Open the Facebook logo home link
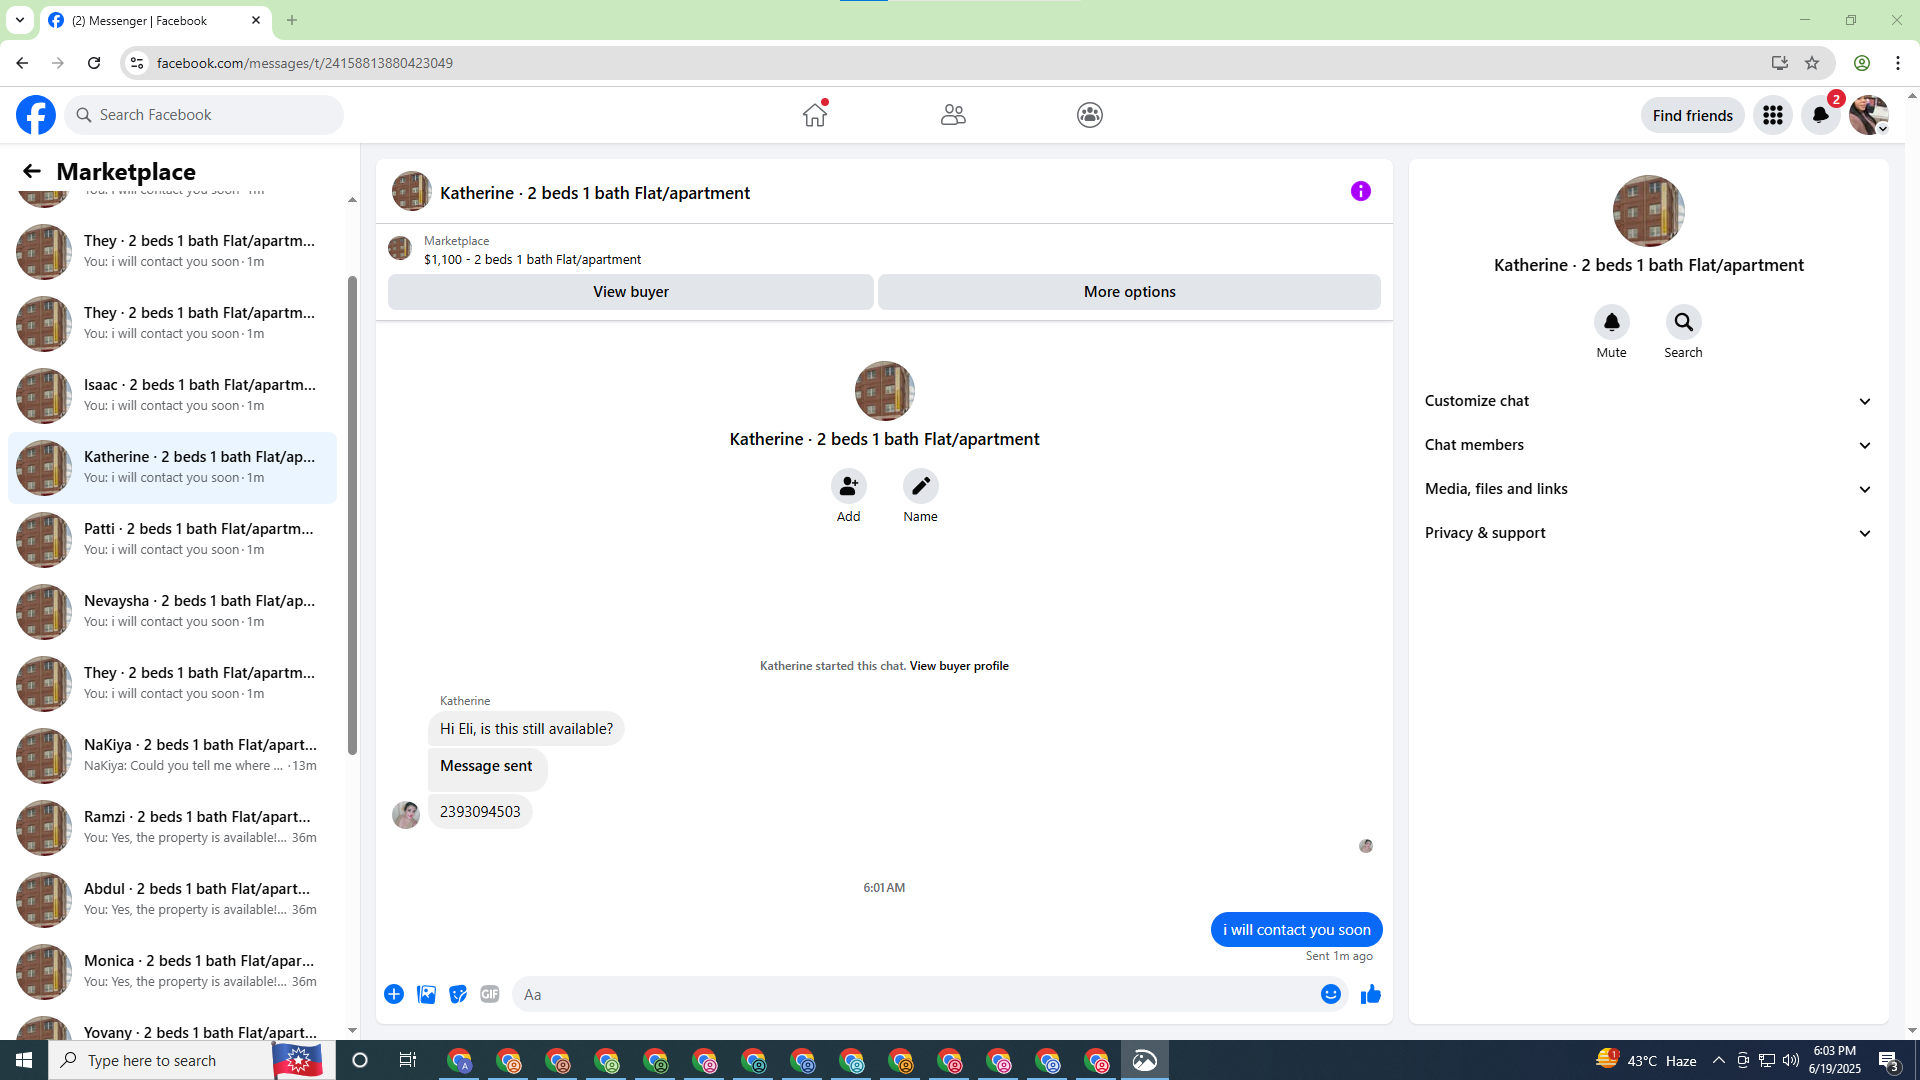This screenshot has height=1080, width=1920. (36, 115)
